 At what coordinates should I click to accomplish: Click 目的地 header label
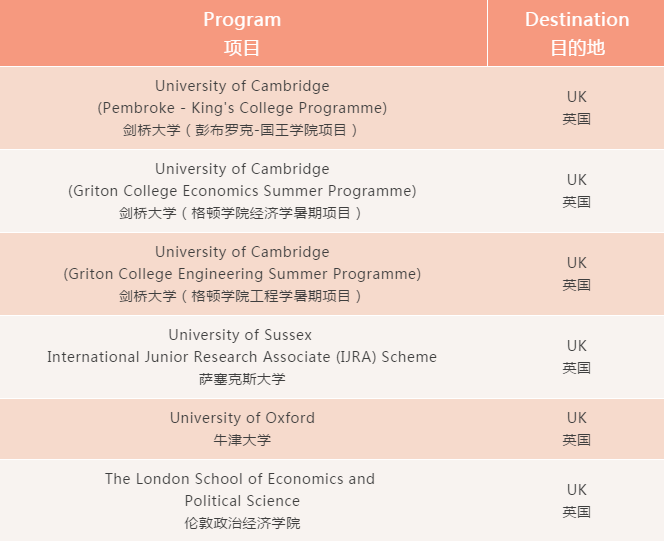tap(577, 47)
